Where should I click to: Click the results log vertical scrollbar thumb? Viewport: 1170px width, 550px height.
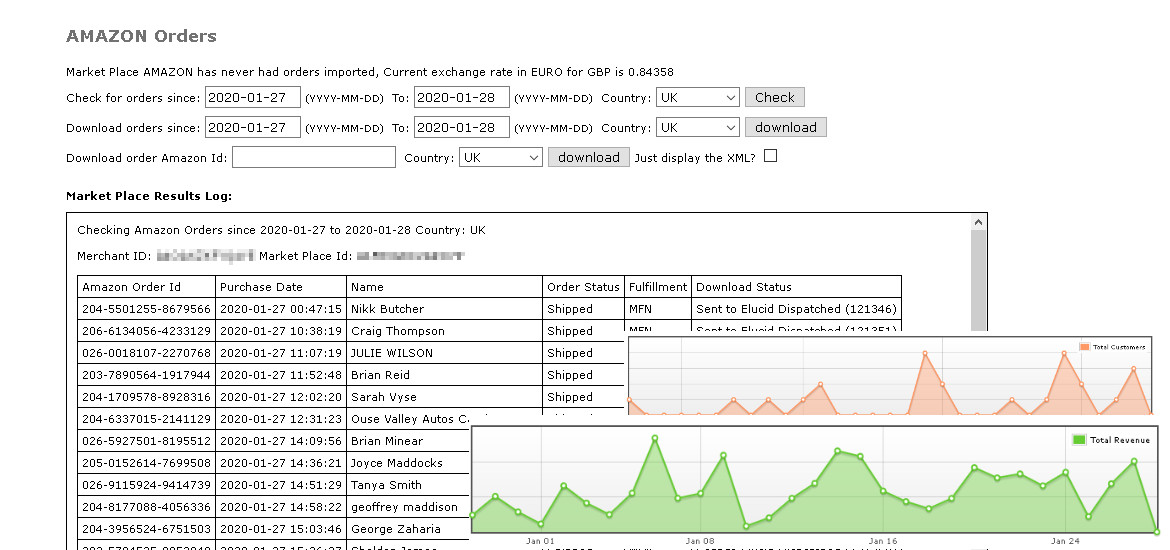(x=978, y=280)
